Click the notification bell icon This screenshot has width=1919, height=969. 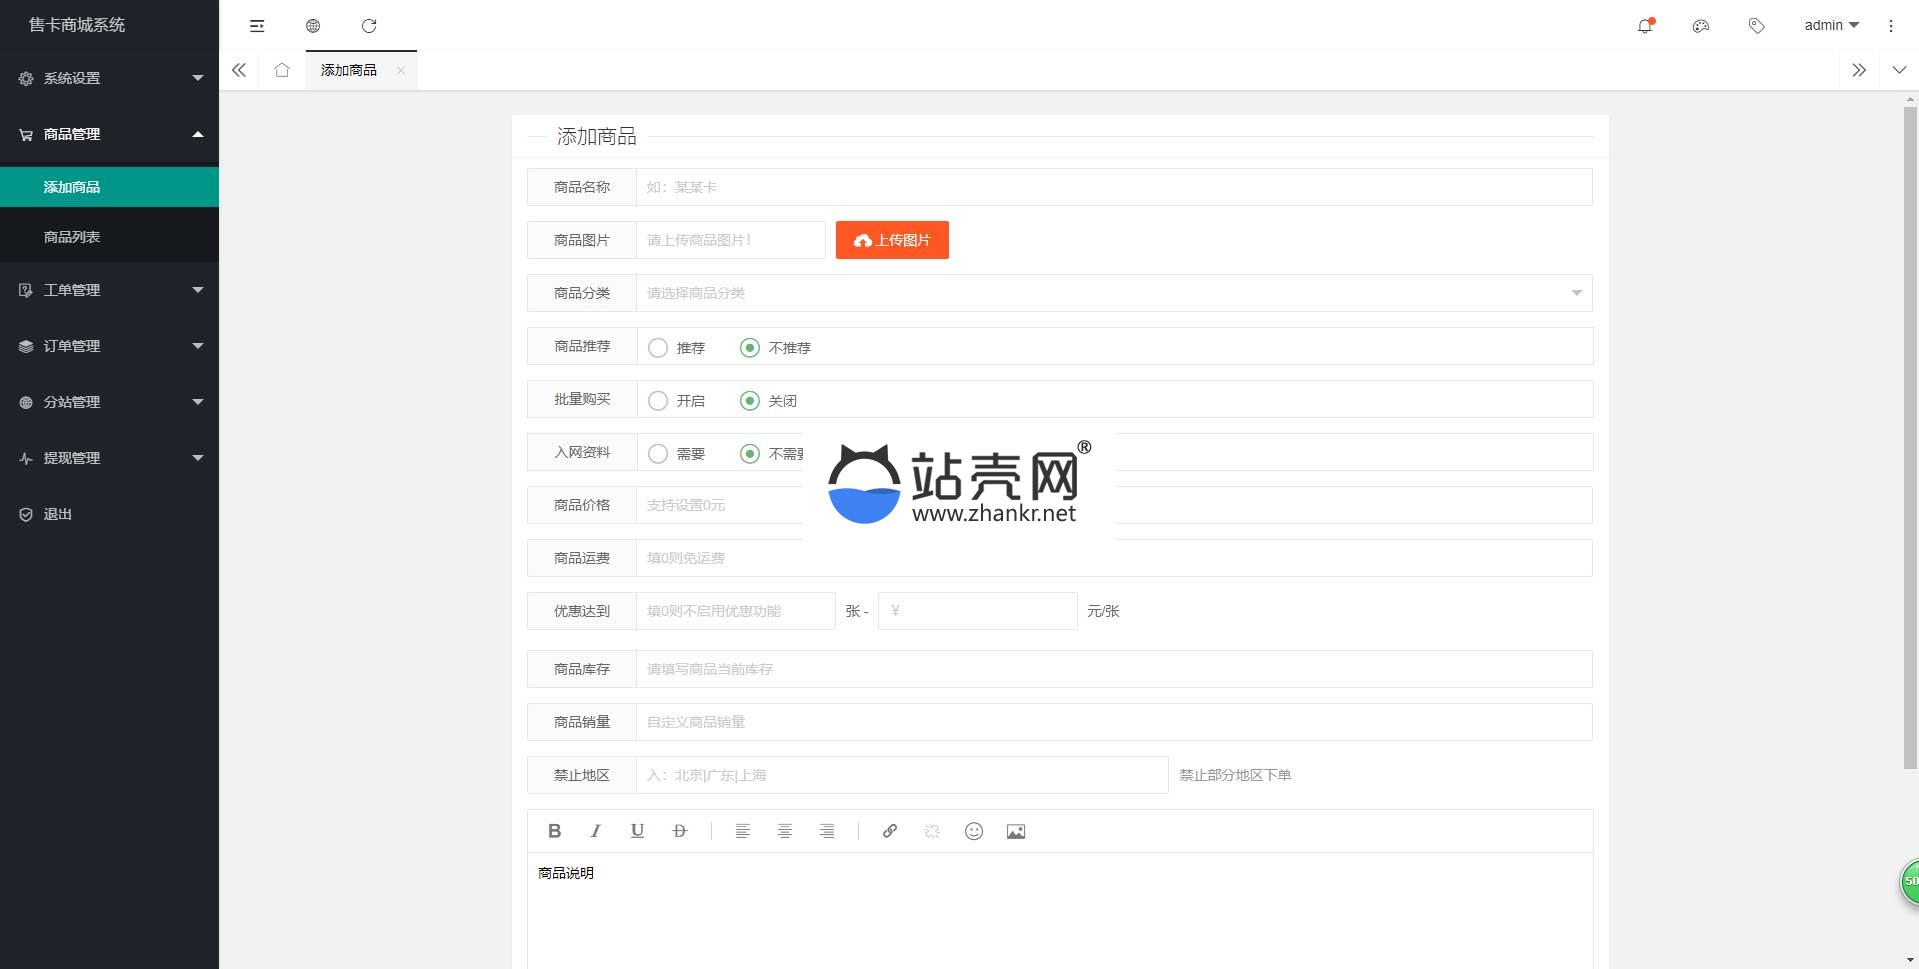[1644, 26]
